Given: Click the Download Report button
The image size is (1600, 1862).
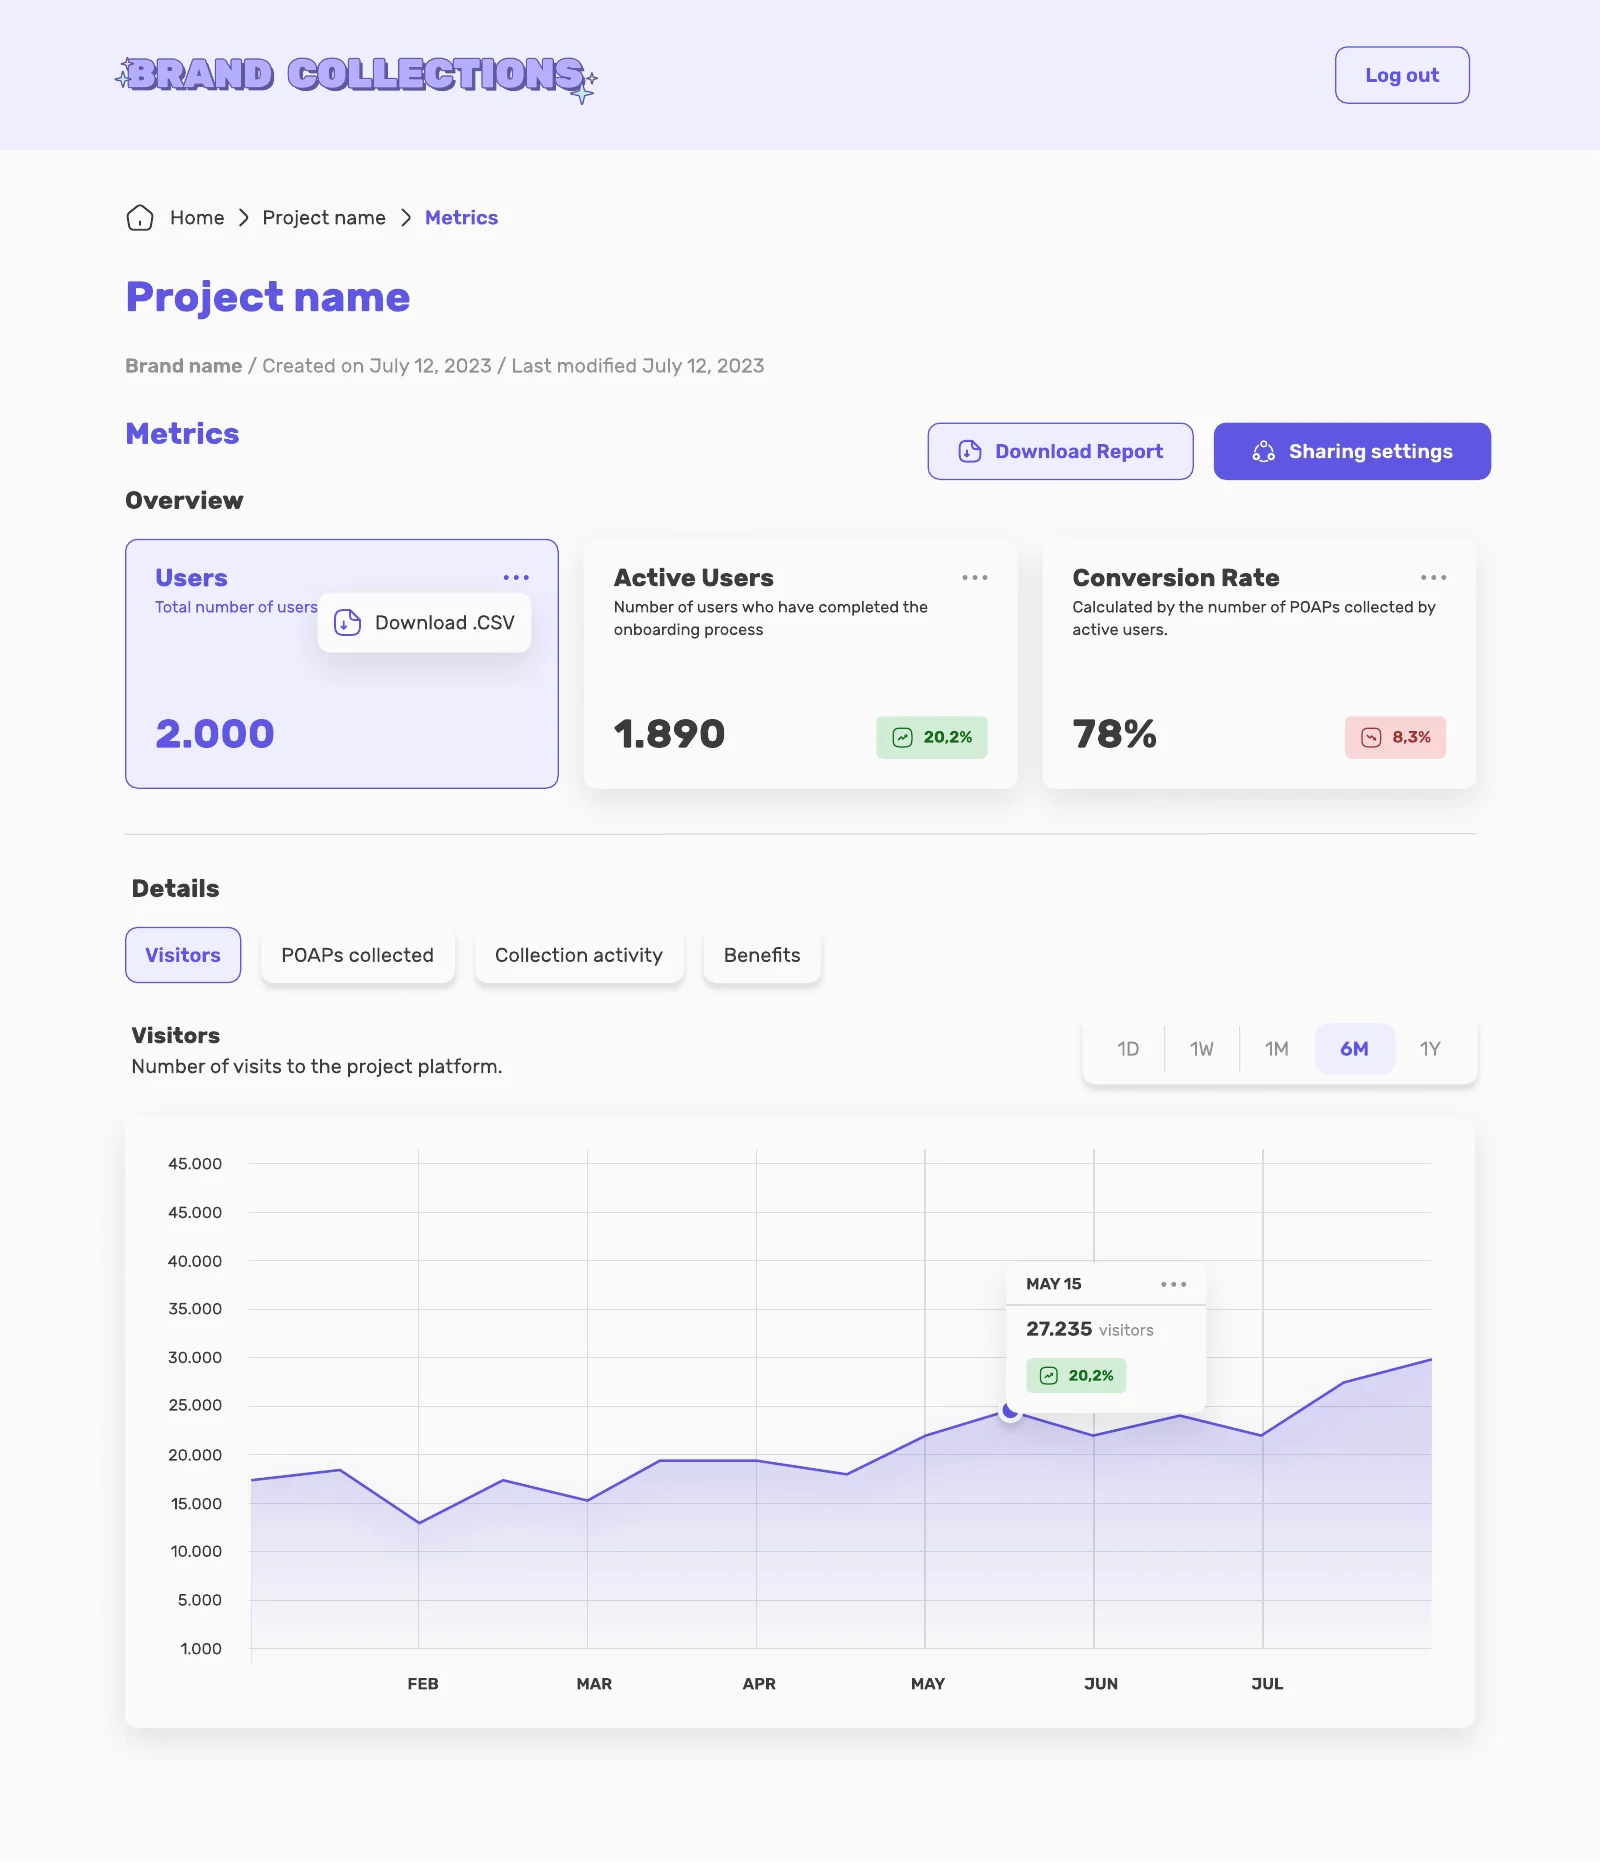Looking at the screenshot, I should coord(1060,451).
